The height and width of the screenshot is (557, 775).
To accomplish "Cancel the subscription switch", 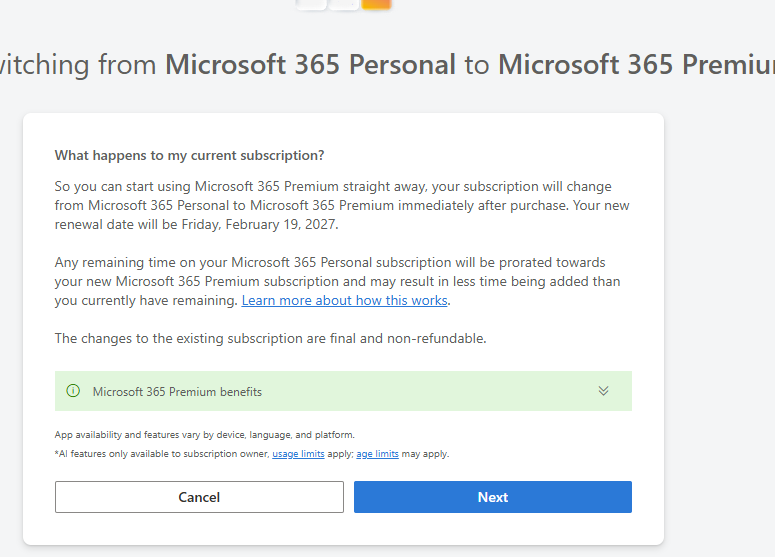I will click(199, 497).
